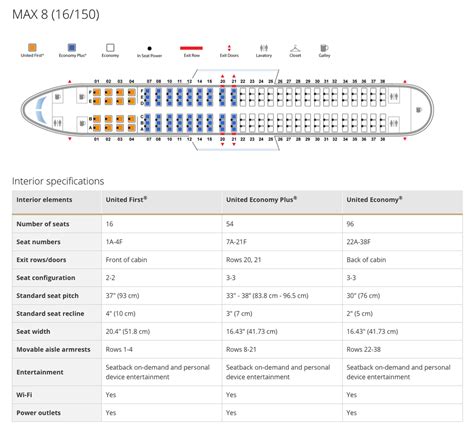The width and height of the screenshot is (474, 431).
Task: Click the Galley cup legend icon
Action: pos(324,48)
